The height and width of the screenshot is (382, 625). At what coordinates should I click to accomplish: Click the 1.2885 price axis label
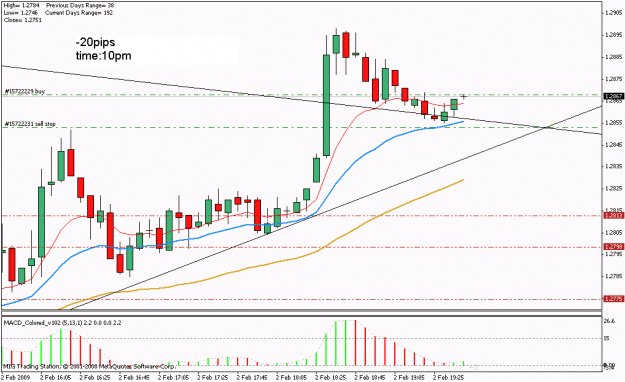coord(614,57)
